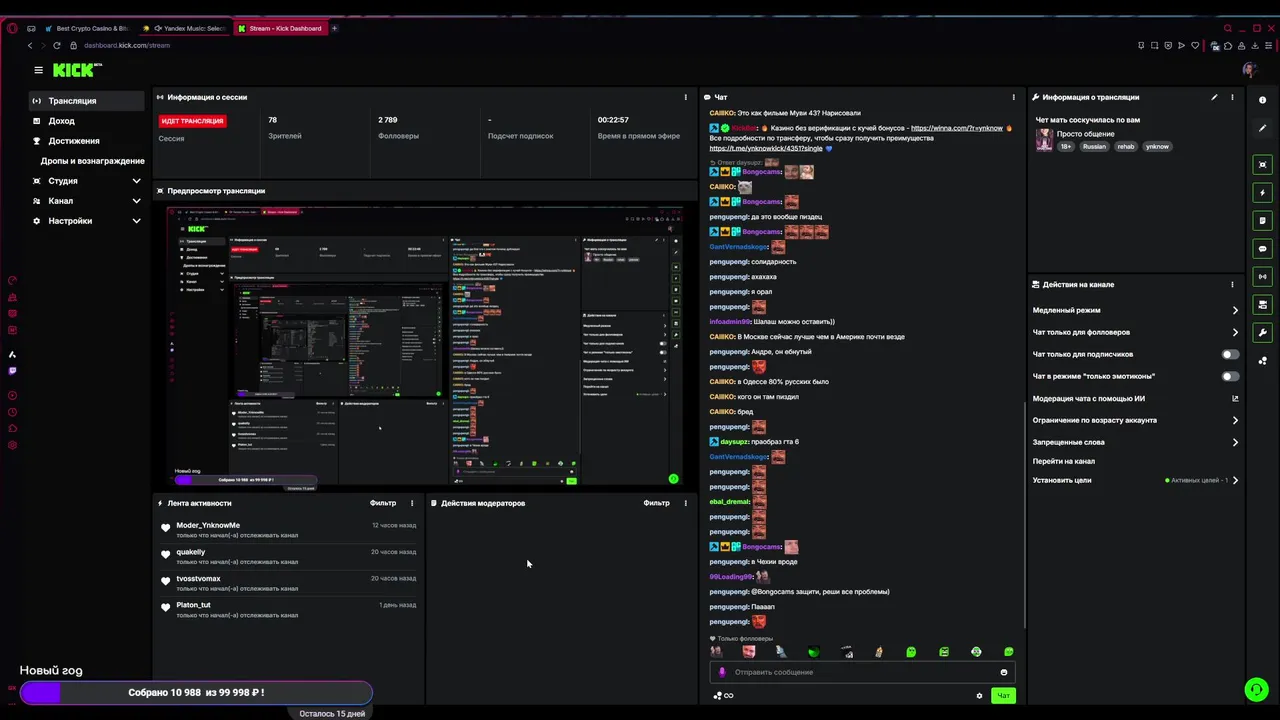Open Дропы и вознаграждение menu item
Screen dimensions: 1280x720
click(x=92, y=161)
